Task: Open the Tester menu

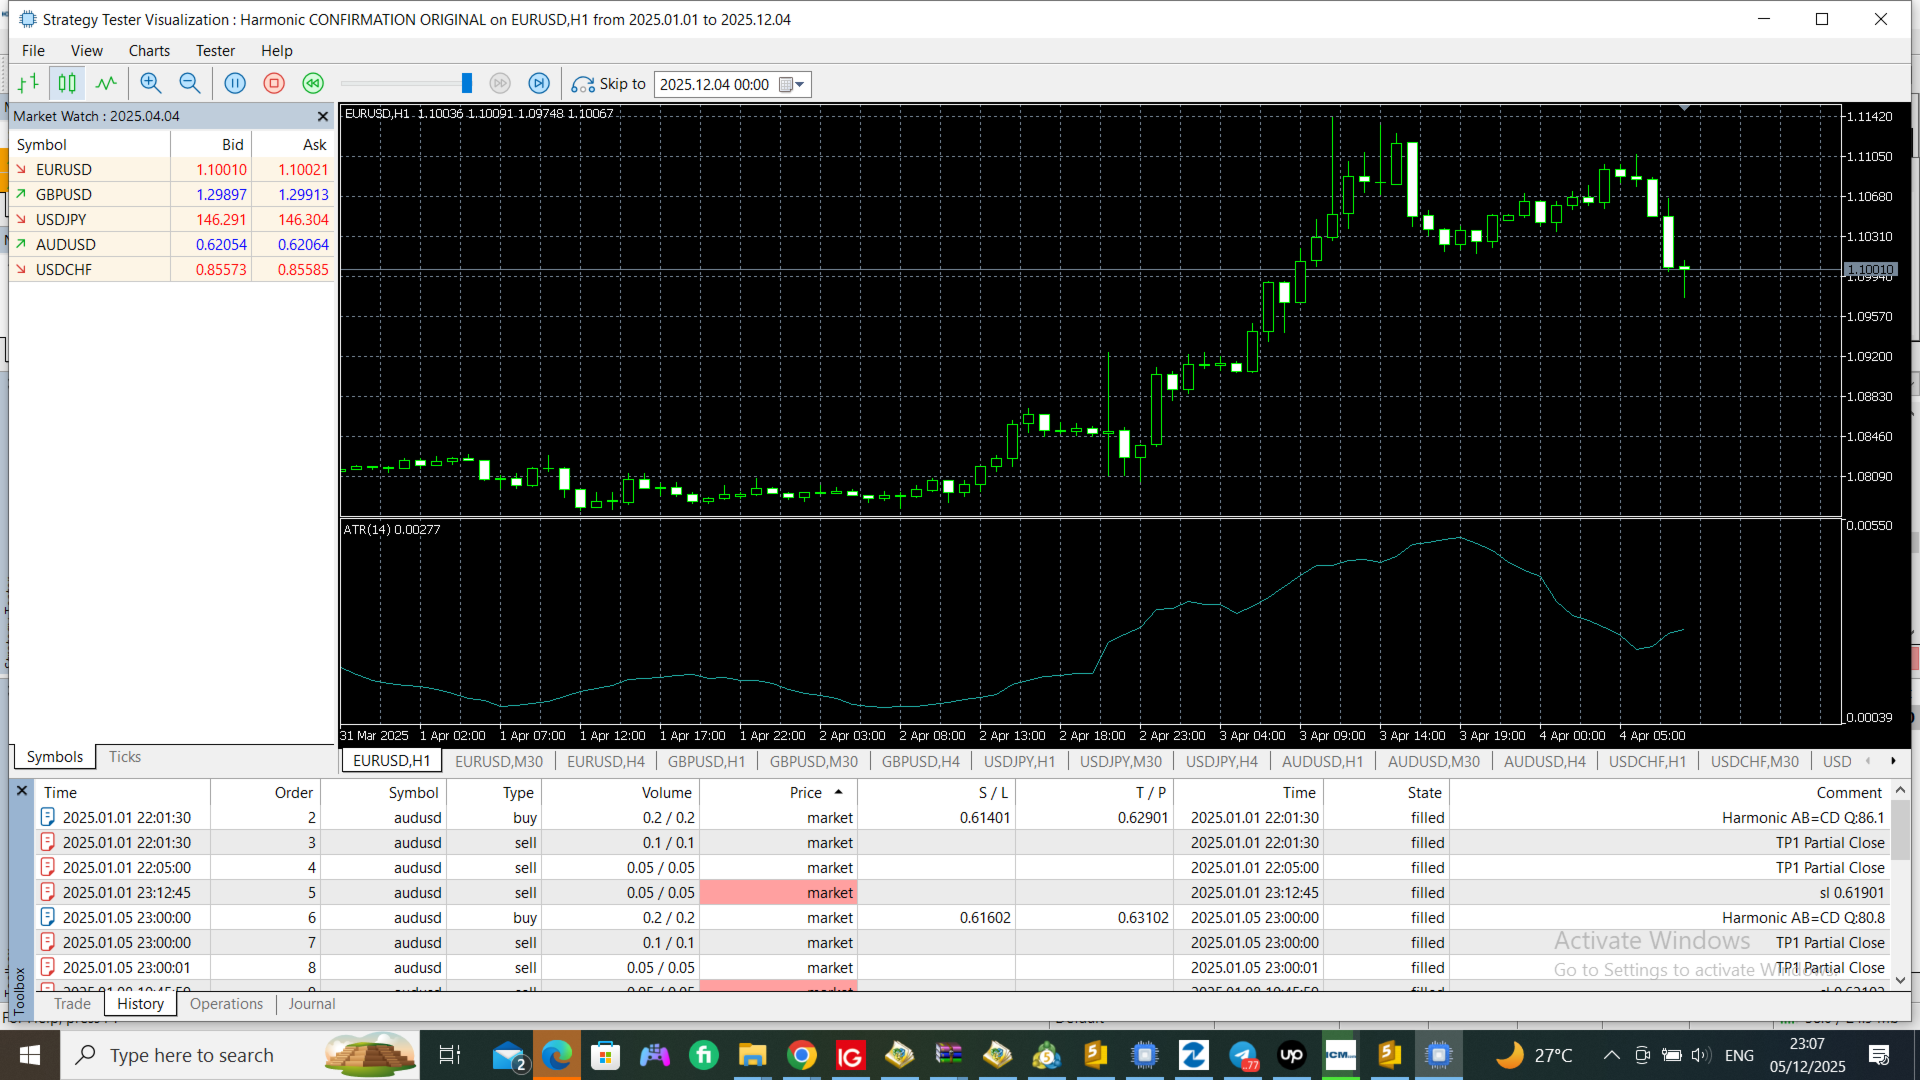Action: pyautogui.click(x=215, y=51)
